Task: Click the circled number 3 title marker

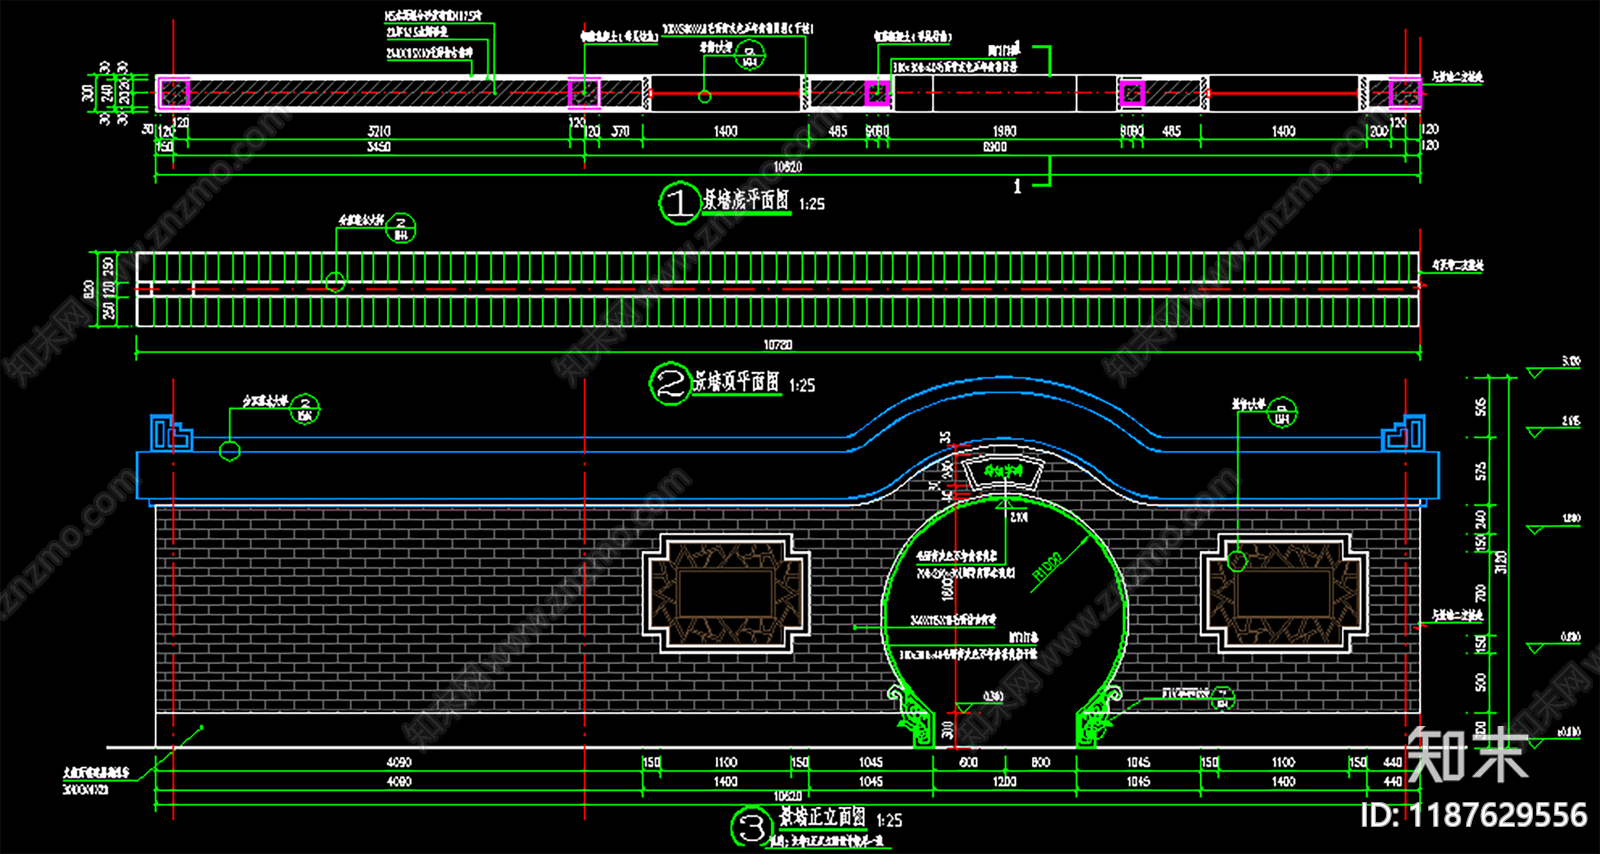Action: click(751, 826)
